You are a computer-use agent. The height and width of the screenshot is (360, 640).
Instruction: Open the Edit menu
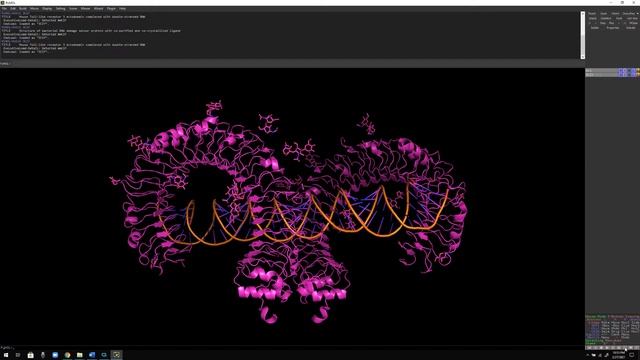pyautogui.click(x=13, y=9)
